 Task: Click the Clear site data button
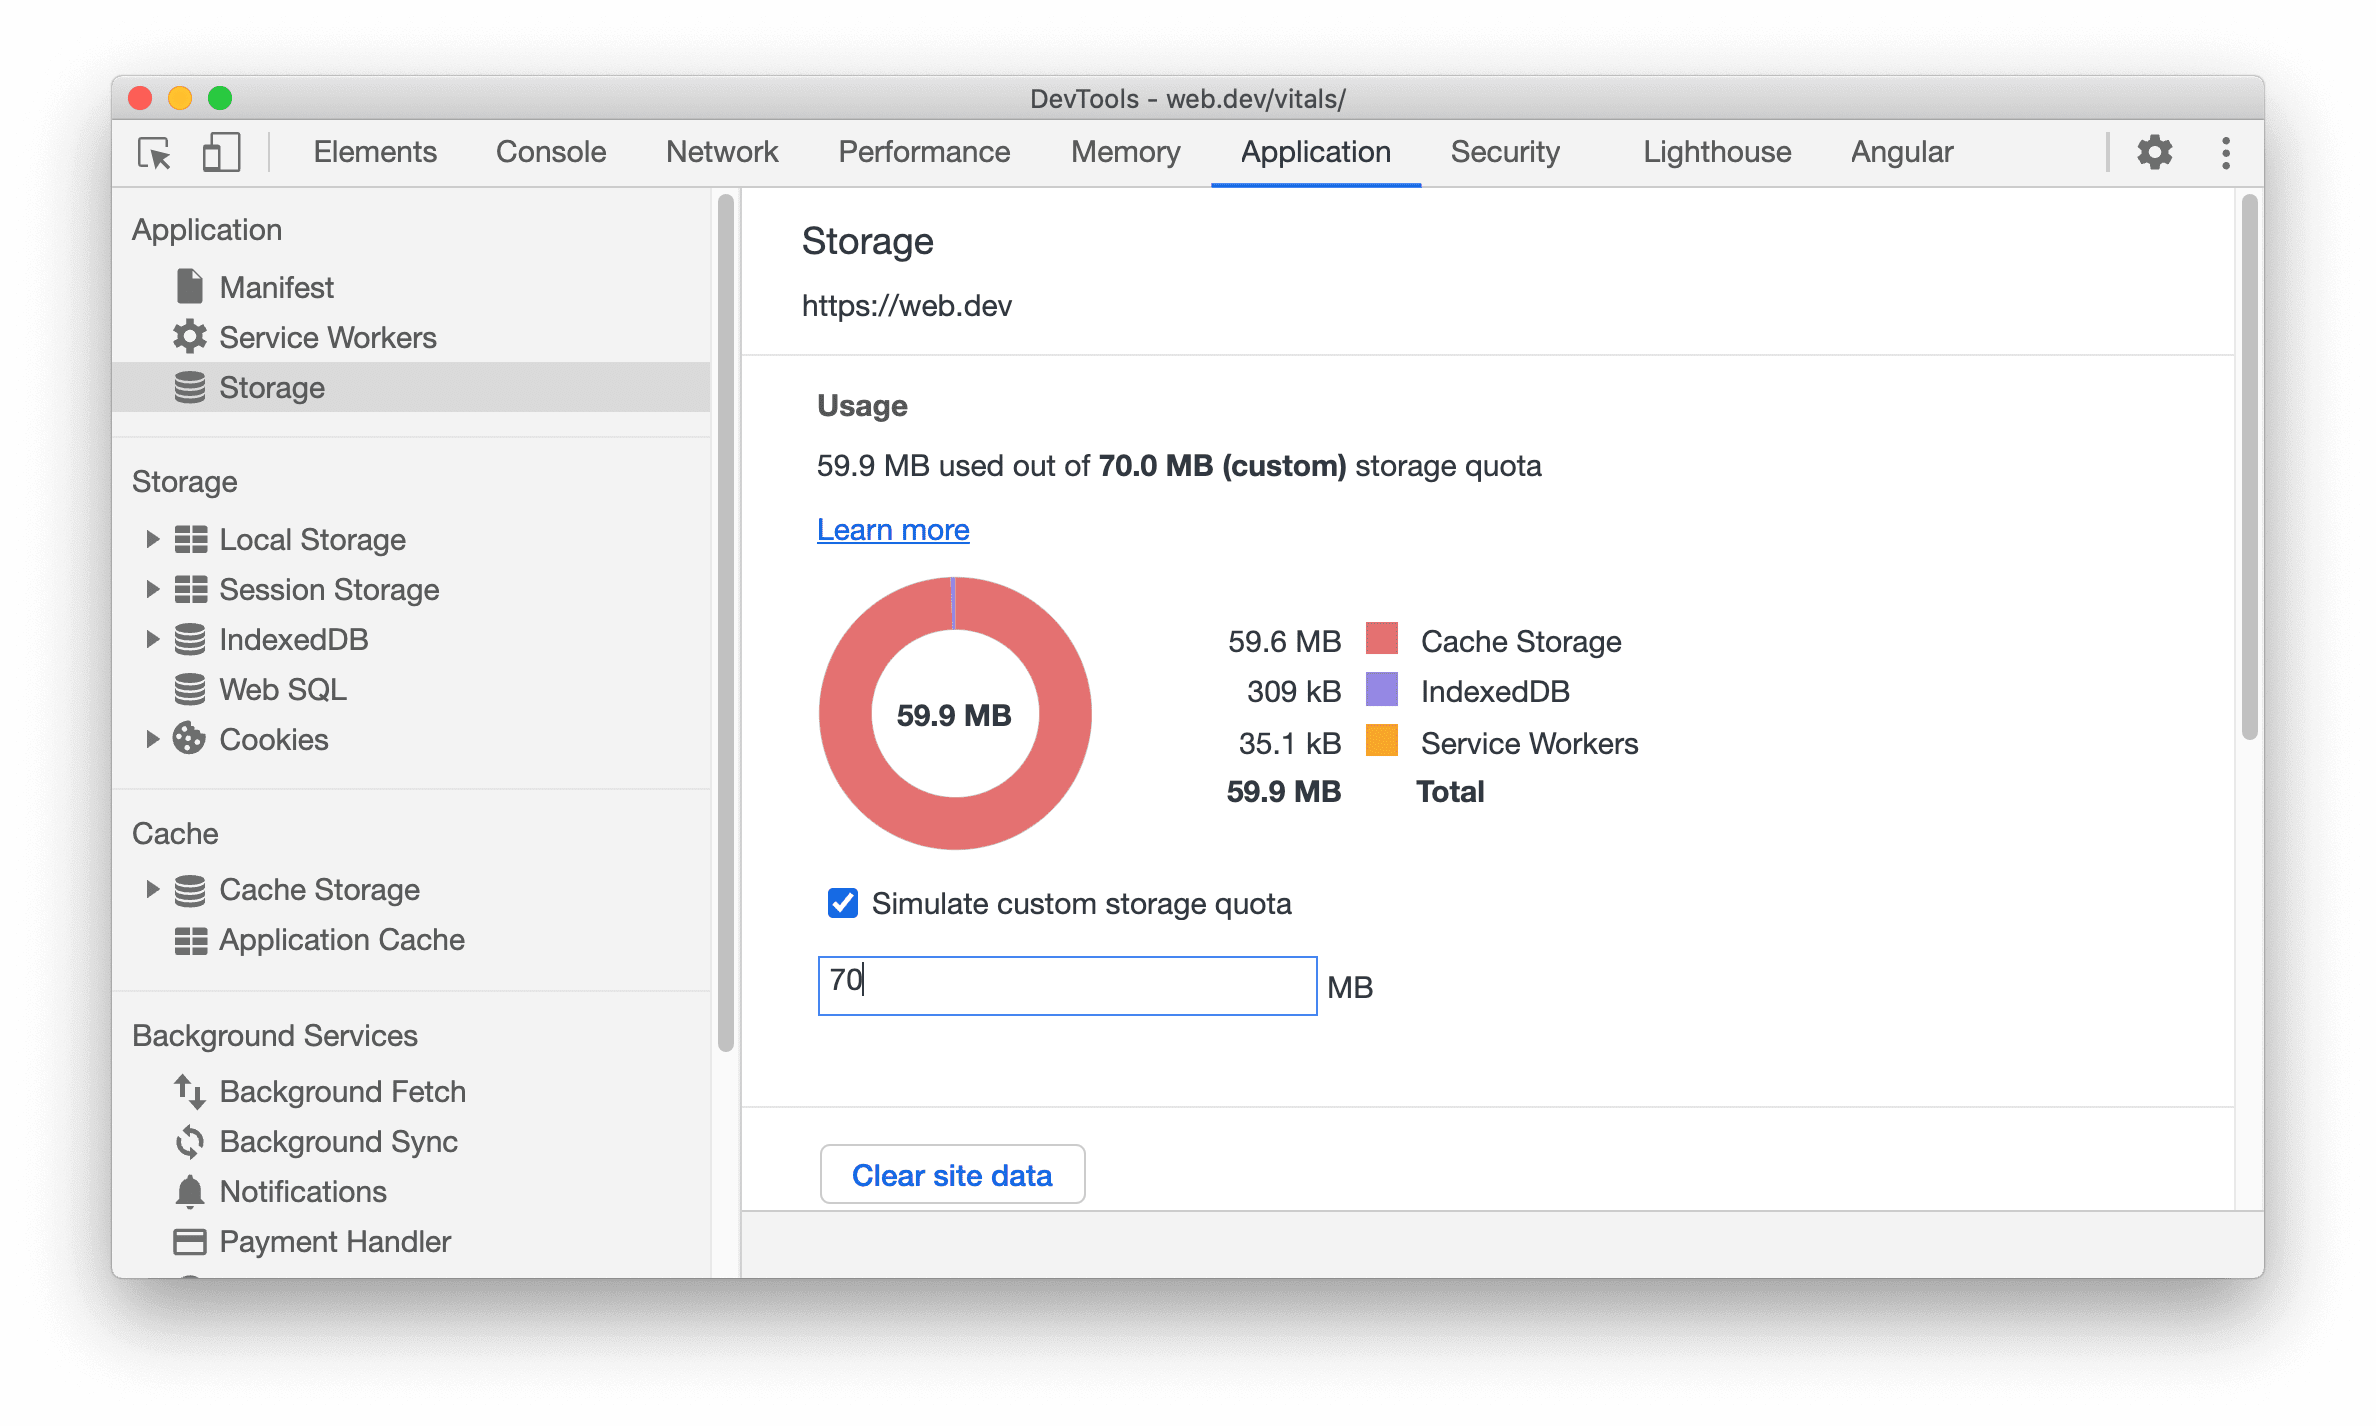pos(955,1175)
